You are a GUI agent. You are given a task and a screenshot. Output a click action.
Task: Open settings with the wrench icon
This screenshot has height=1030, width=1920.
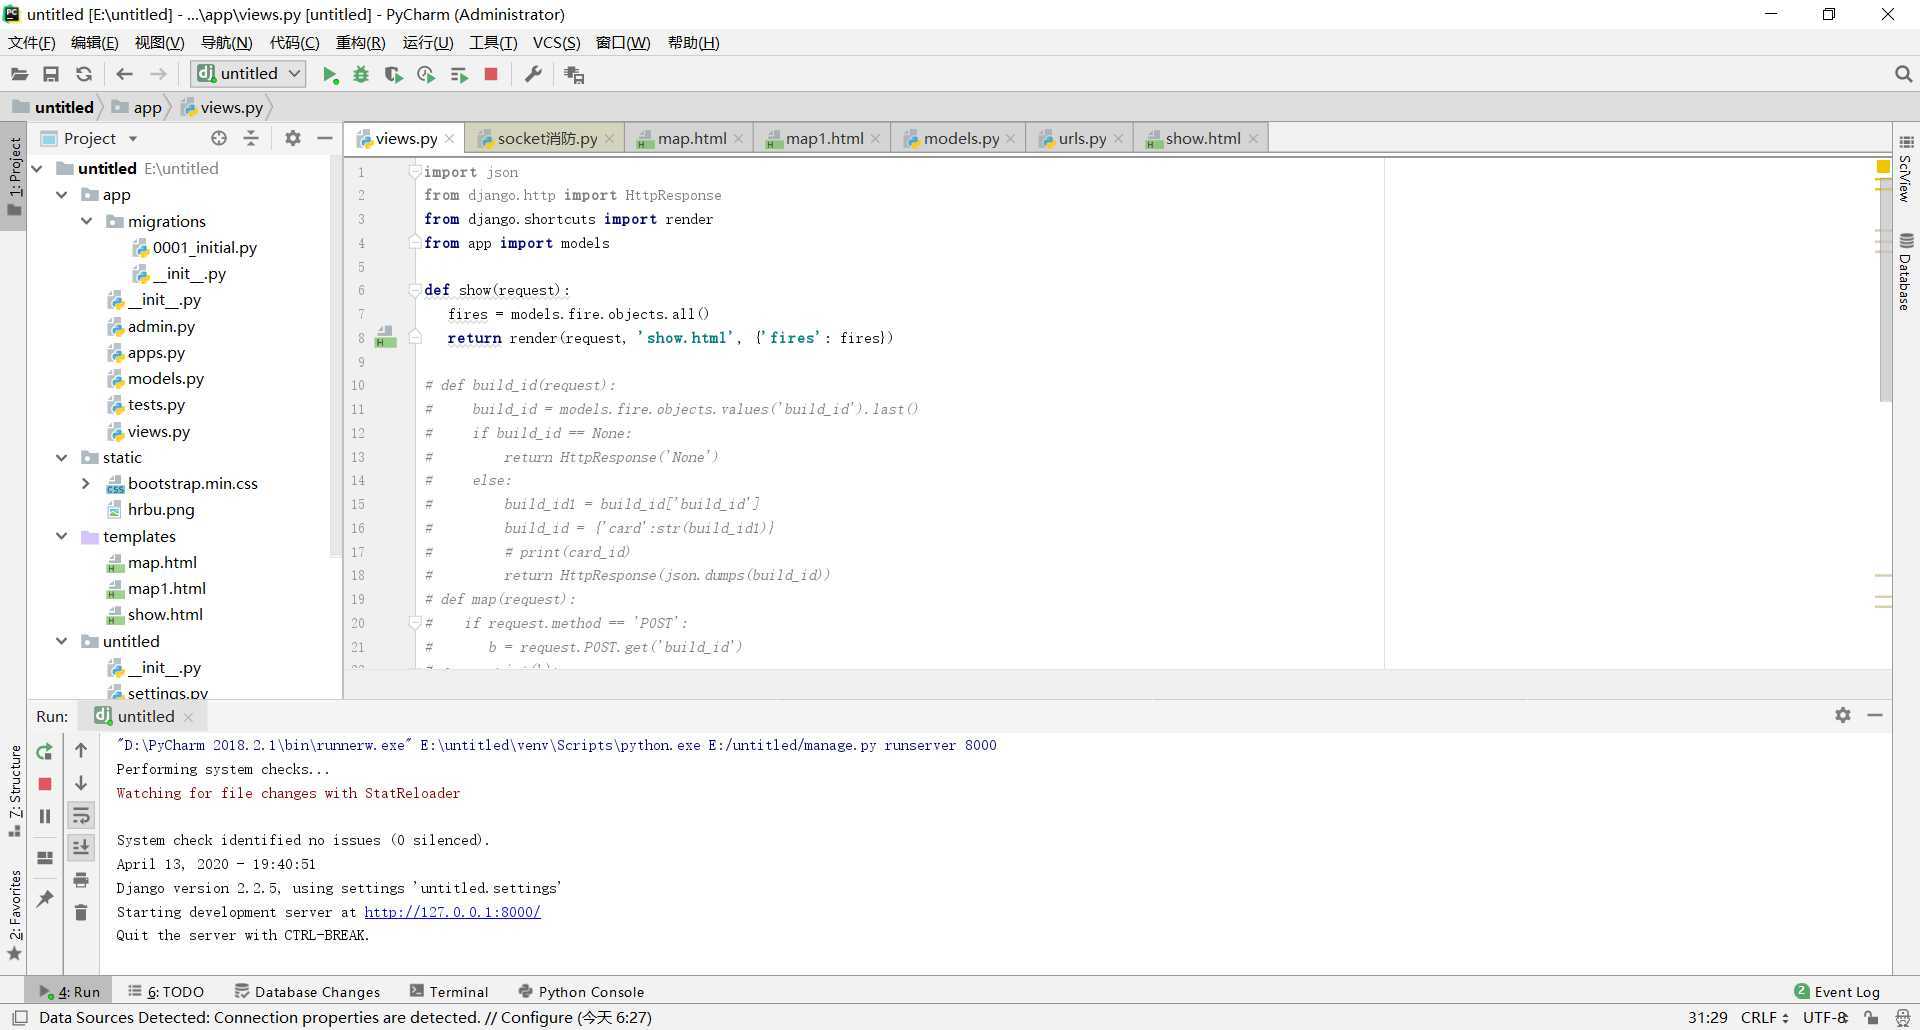click(533, 75)
